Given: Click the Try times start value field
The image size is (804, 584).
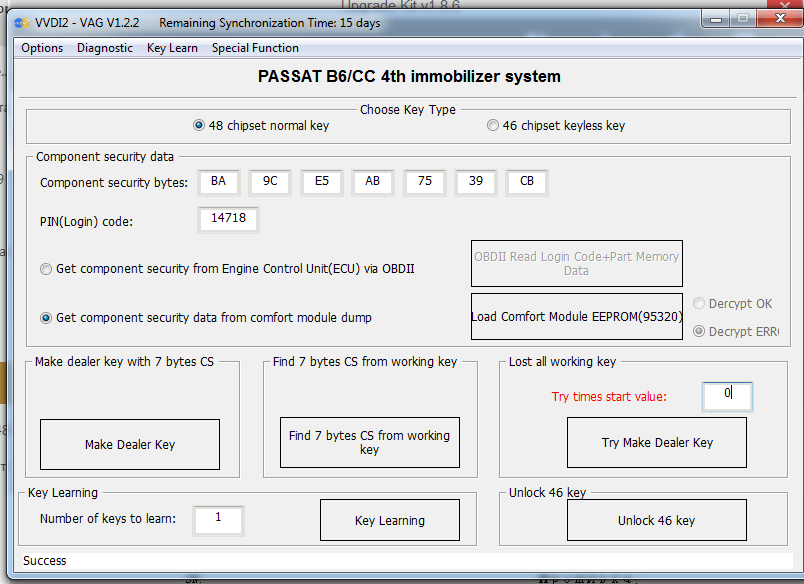Looking at the screenshot, I should pos(727,396).
